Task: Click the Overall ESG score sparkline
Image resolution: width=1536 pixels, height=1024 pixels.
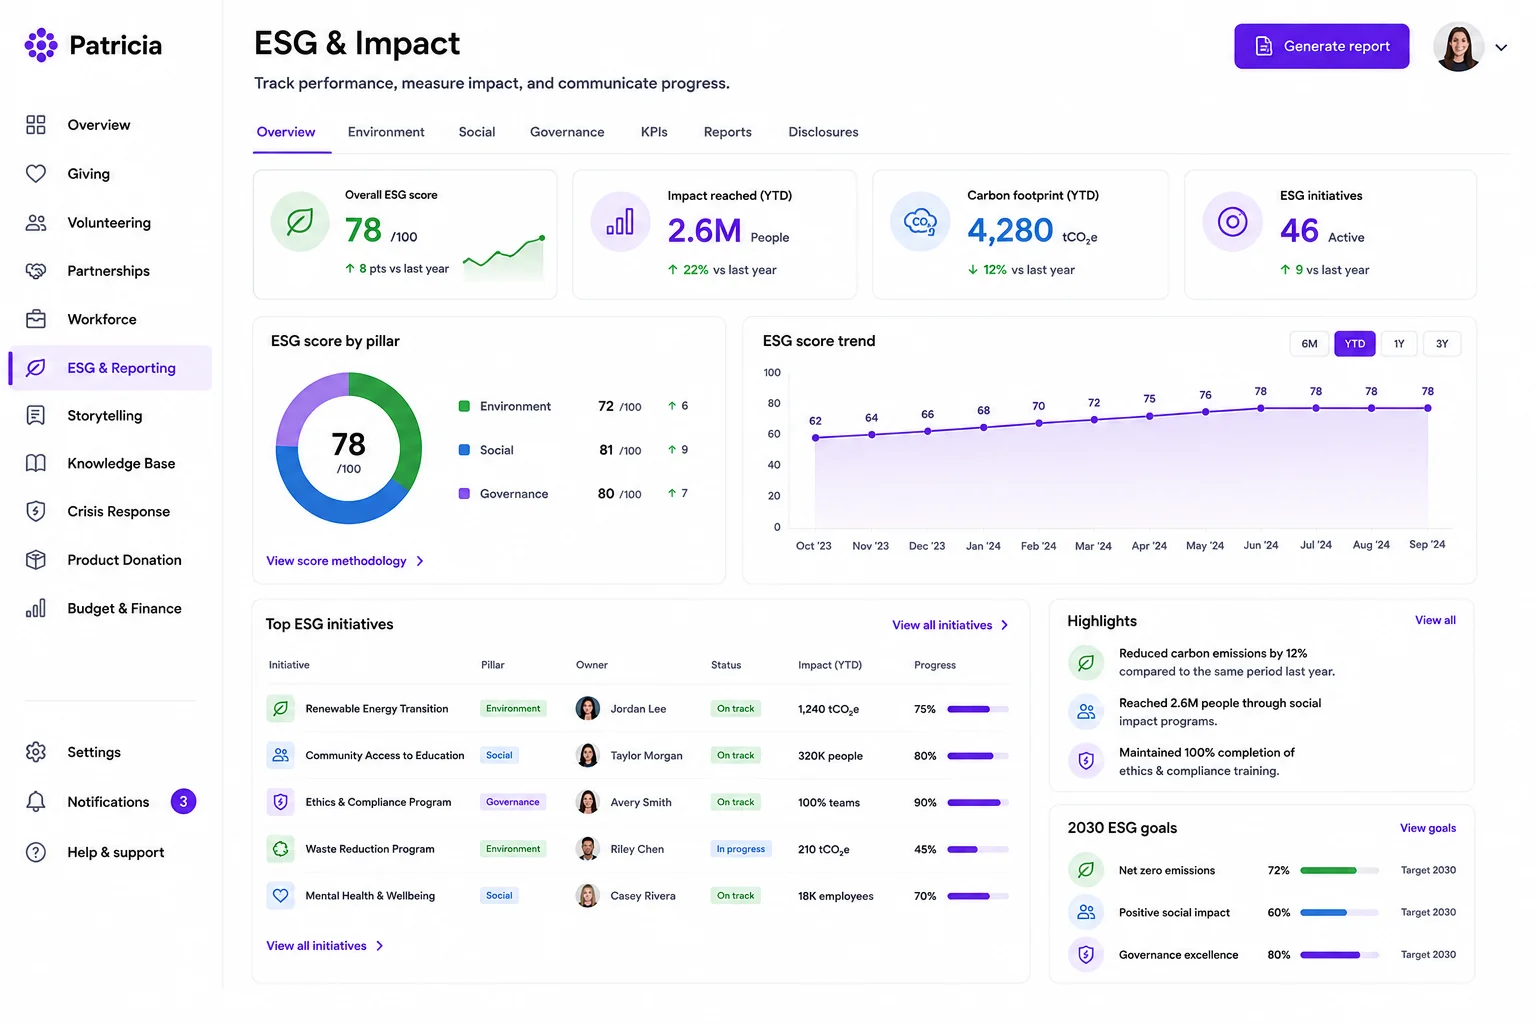Action: click(x=504, y=256)
